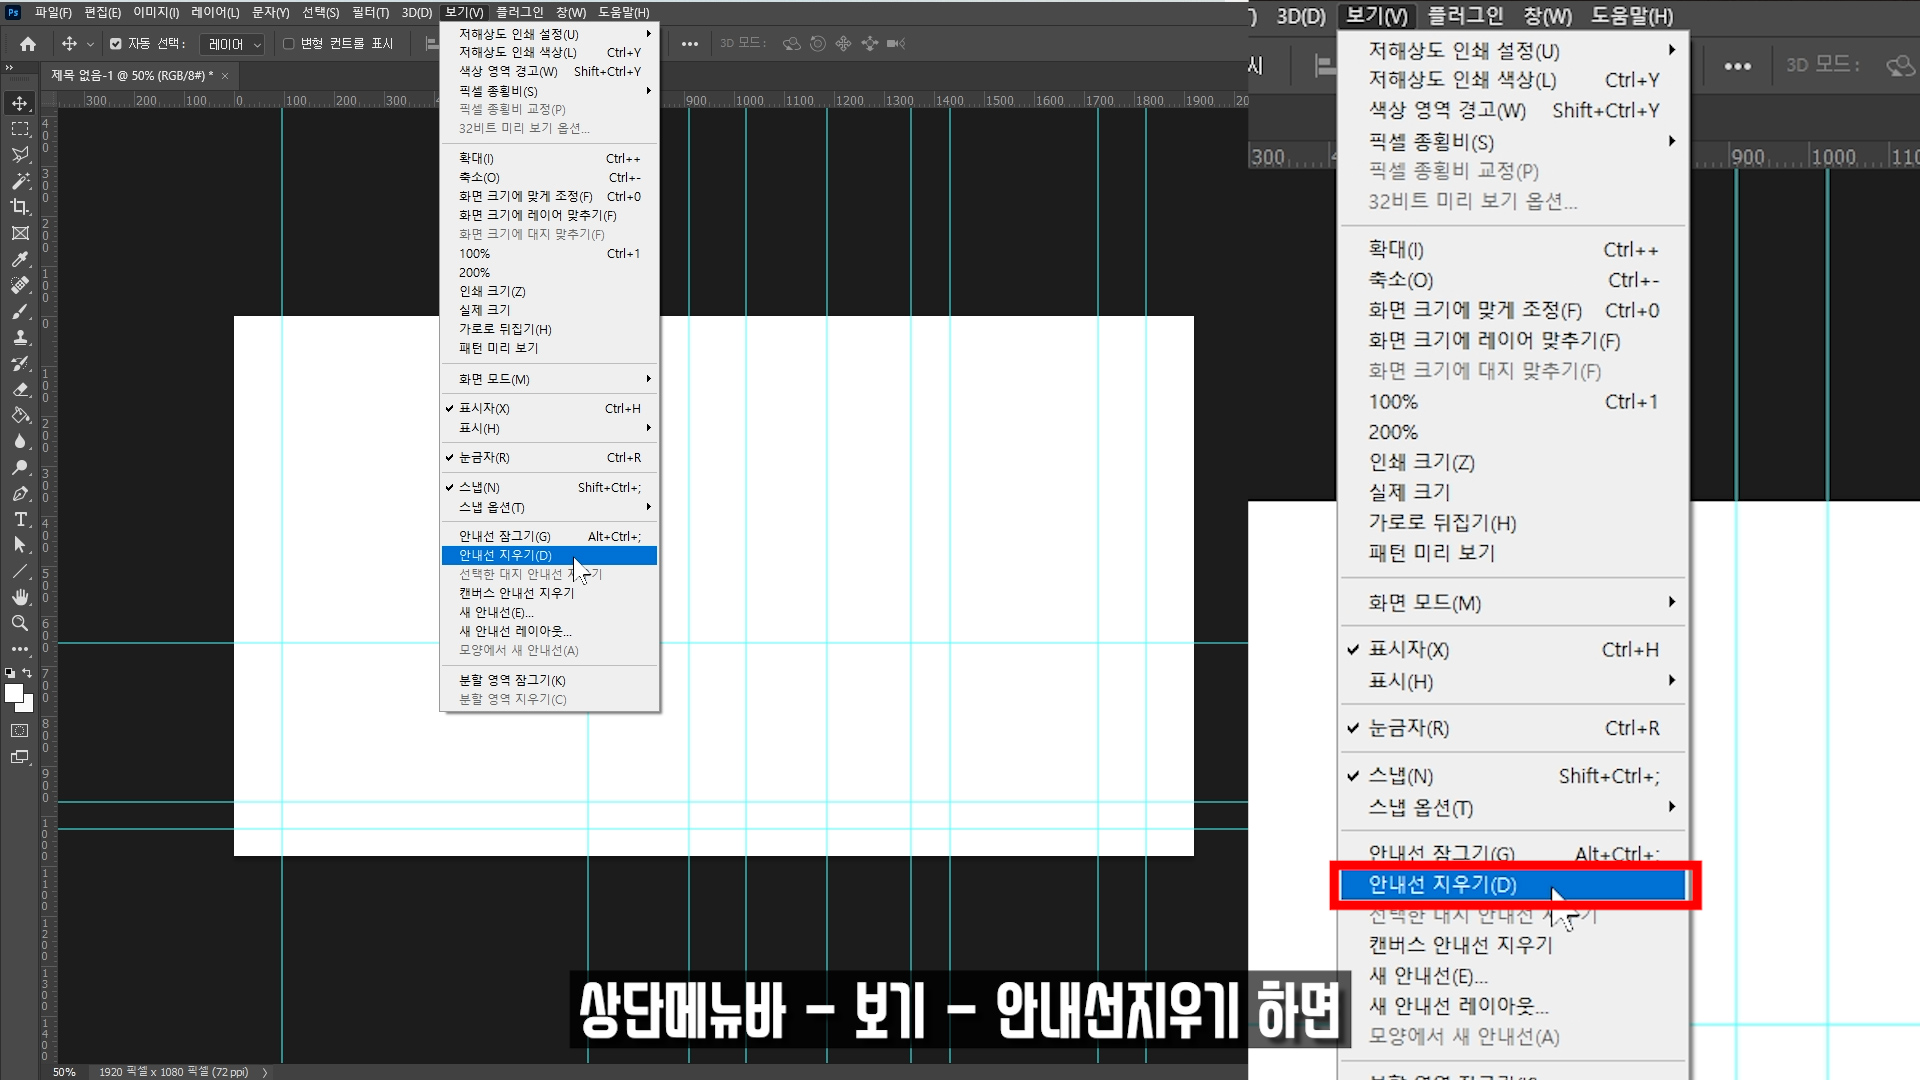Select the Eyedropper tool
The height and width of the screenshot is (1080, 1920).
[20, 259]
